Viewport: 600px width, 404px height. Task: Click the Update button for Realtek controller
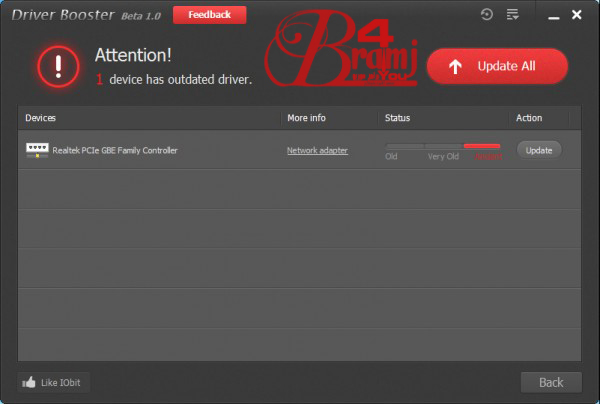click(x=539, y=150)
